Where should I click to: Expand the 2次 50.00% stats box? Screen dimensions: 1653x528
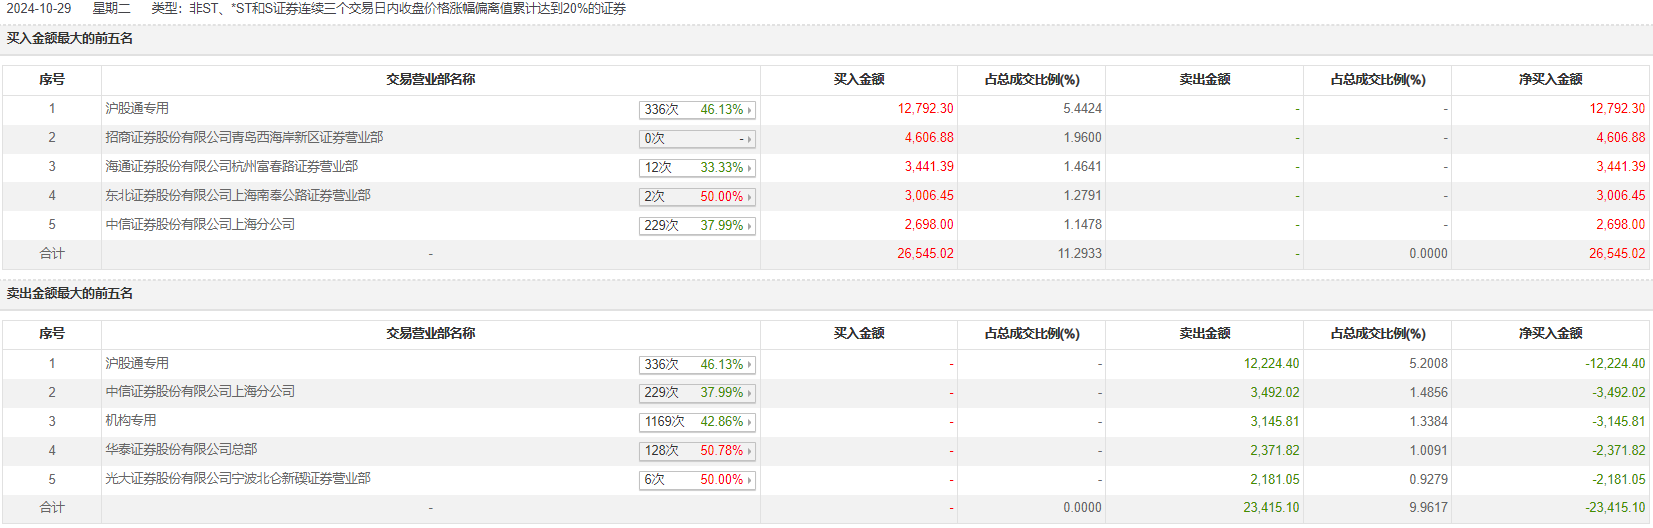(697, 197)
